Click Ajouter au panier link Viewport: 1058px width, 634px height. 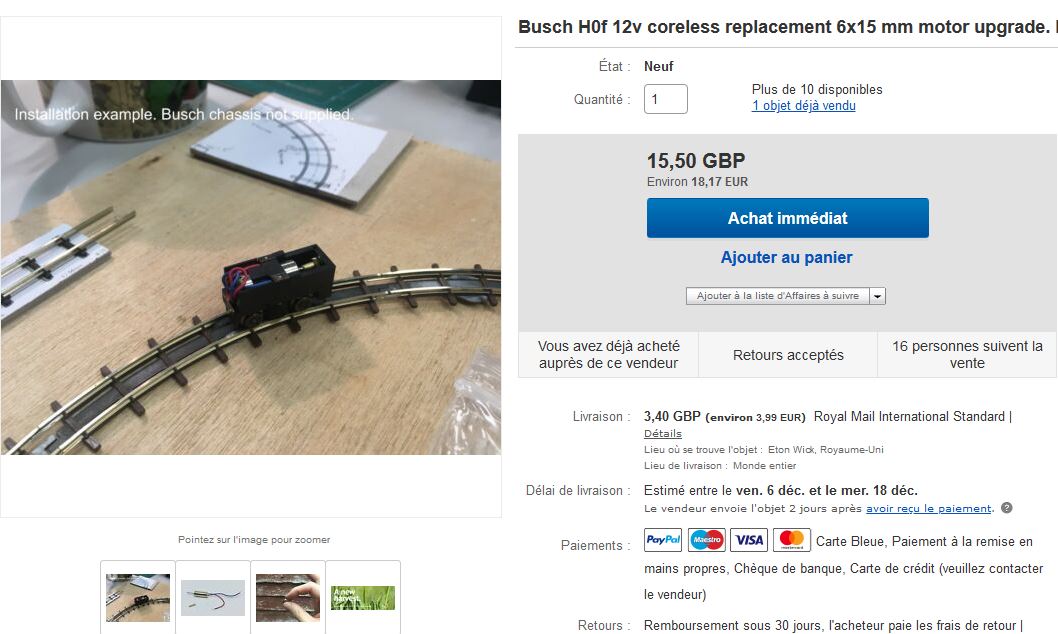pos(786,257)
